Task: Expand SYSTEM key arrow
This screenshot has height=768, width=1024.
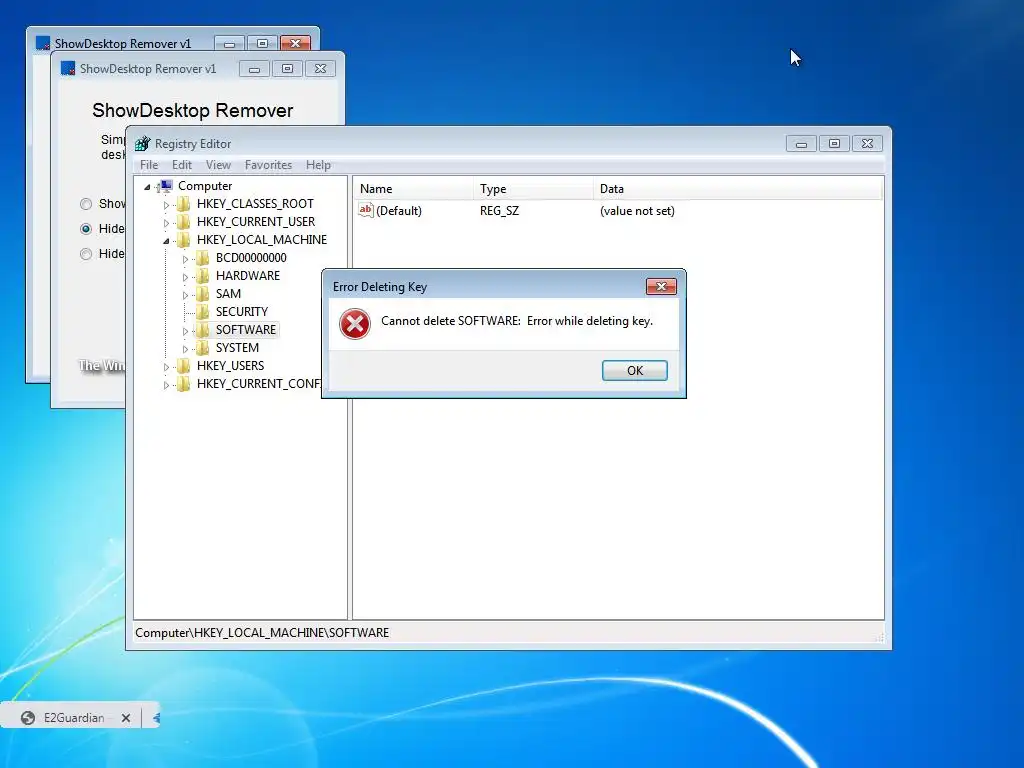Action: [185, 349]
